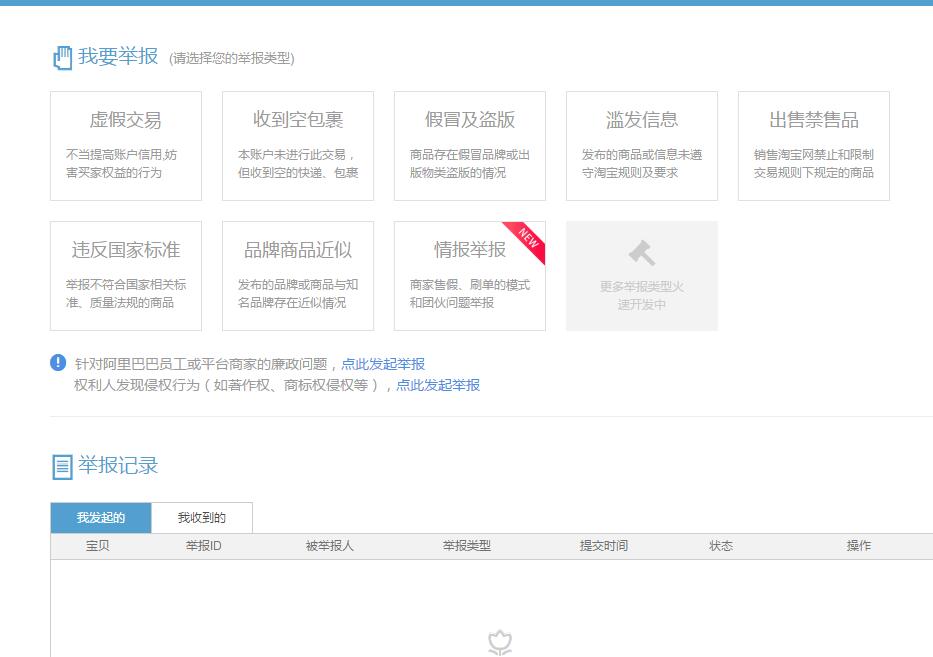Select 违反国家标准 report category
The width and height of the screenshot is (933, 657).
click(126, 275)
